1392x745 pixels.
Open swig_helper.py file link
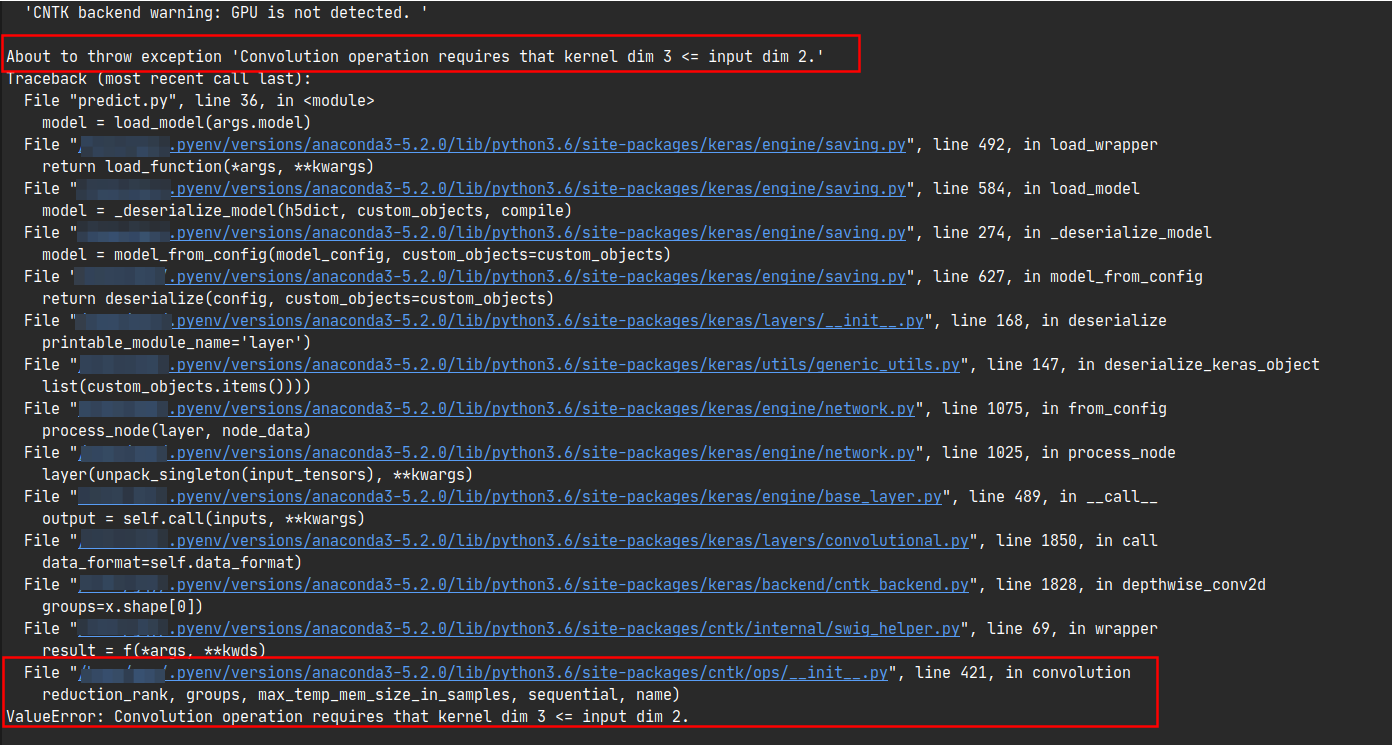(x=555, y=628)
